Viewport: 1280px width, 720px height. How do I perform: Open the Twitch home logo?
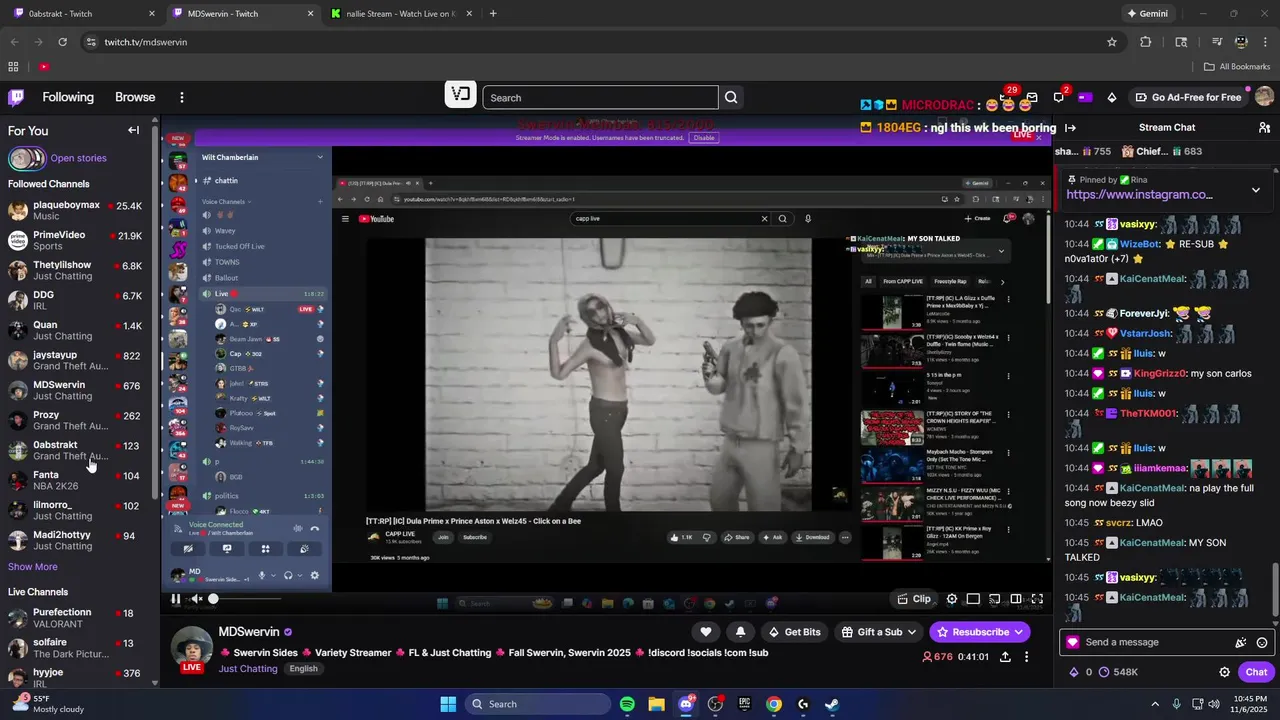point(16,97)
